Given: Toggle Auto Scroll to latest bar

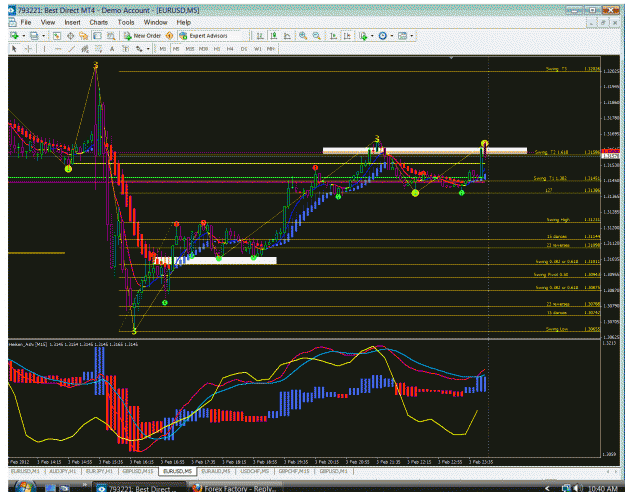Looking at the screenshot, I should coord(333,36).
